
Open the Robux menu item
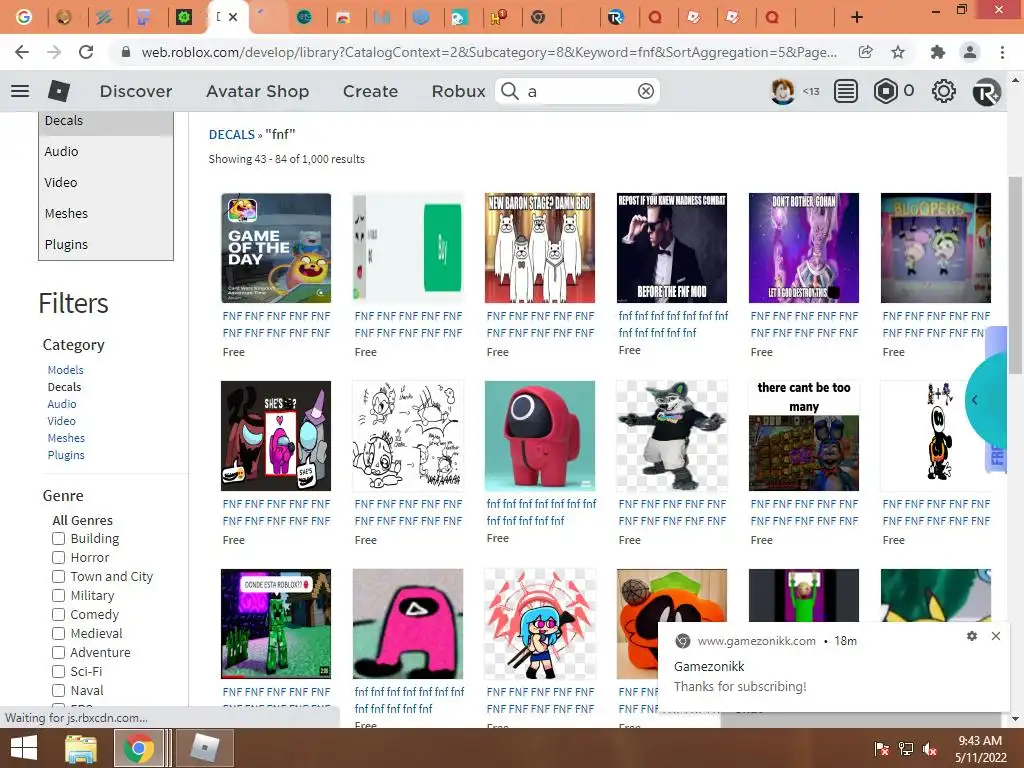(458, 91)
